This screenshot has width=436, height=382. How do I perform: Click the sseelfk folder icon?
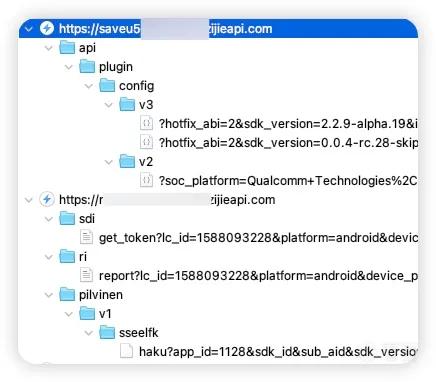[107, 332]
